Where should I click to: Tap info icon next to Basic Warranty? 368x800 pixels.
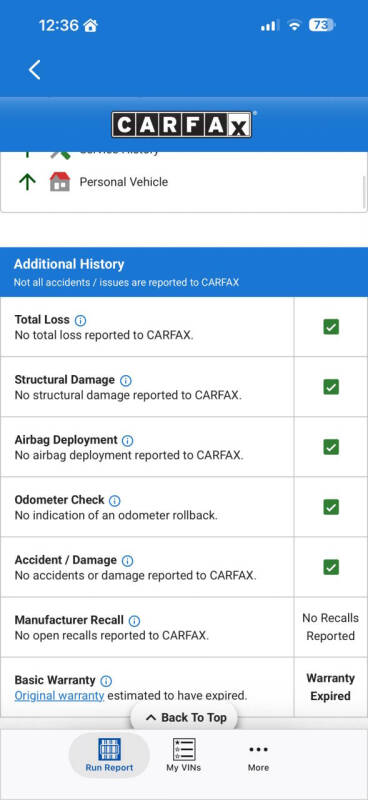106,681
